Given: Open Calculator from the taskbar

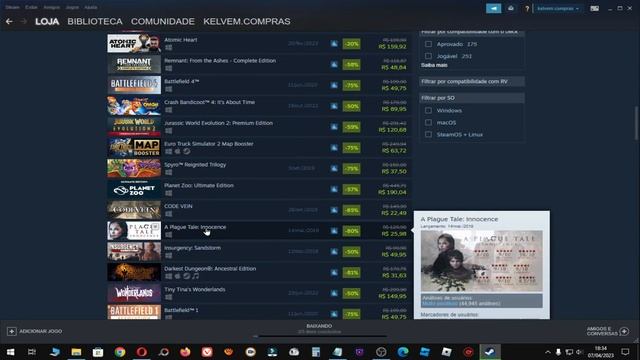Looking at the screenshot, I should [316, 352].
